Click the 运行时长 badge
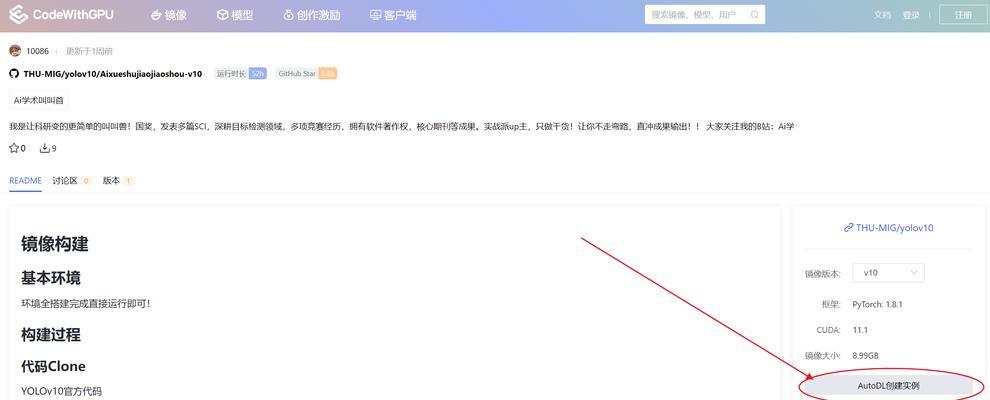990x400 pixels. pyautogui.click(x=241, y=74)
